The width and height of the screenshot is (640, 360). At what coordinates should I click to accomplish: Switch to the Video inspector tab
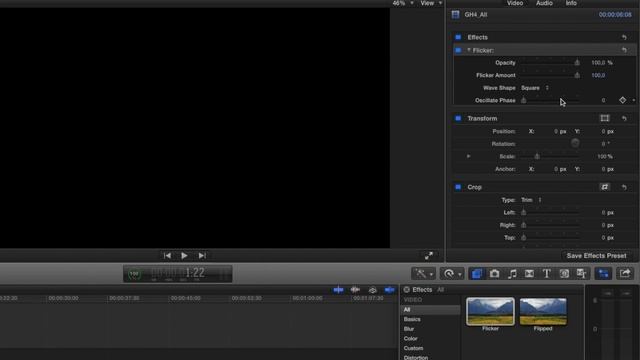click(515, 3)
